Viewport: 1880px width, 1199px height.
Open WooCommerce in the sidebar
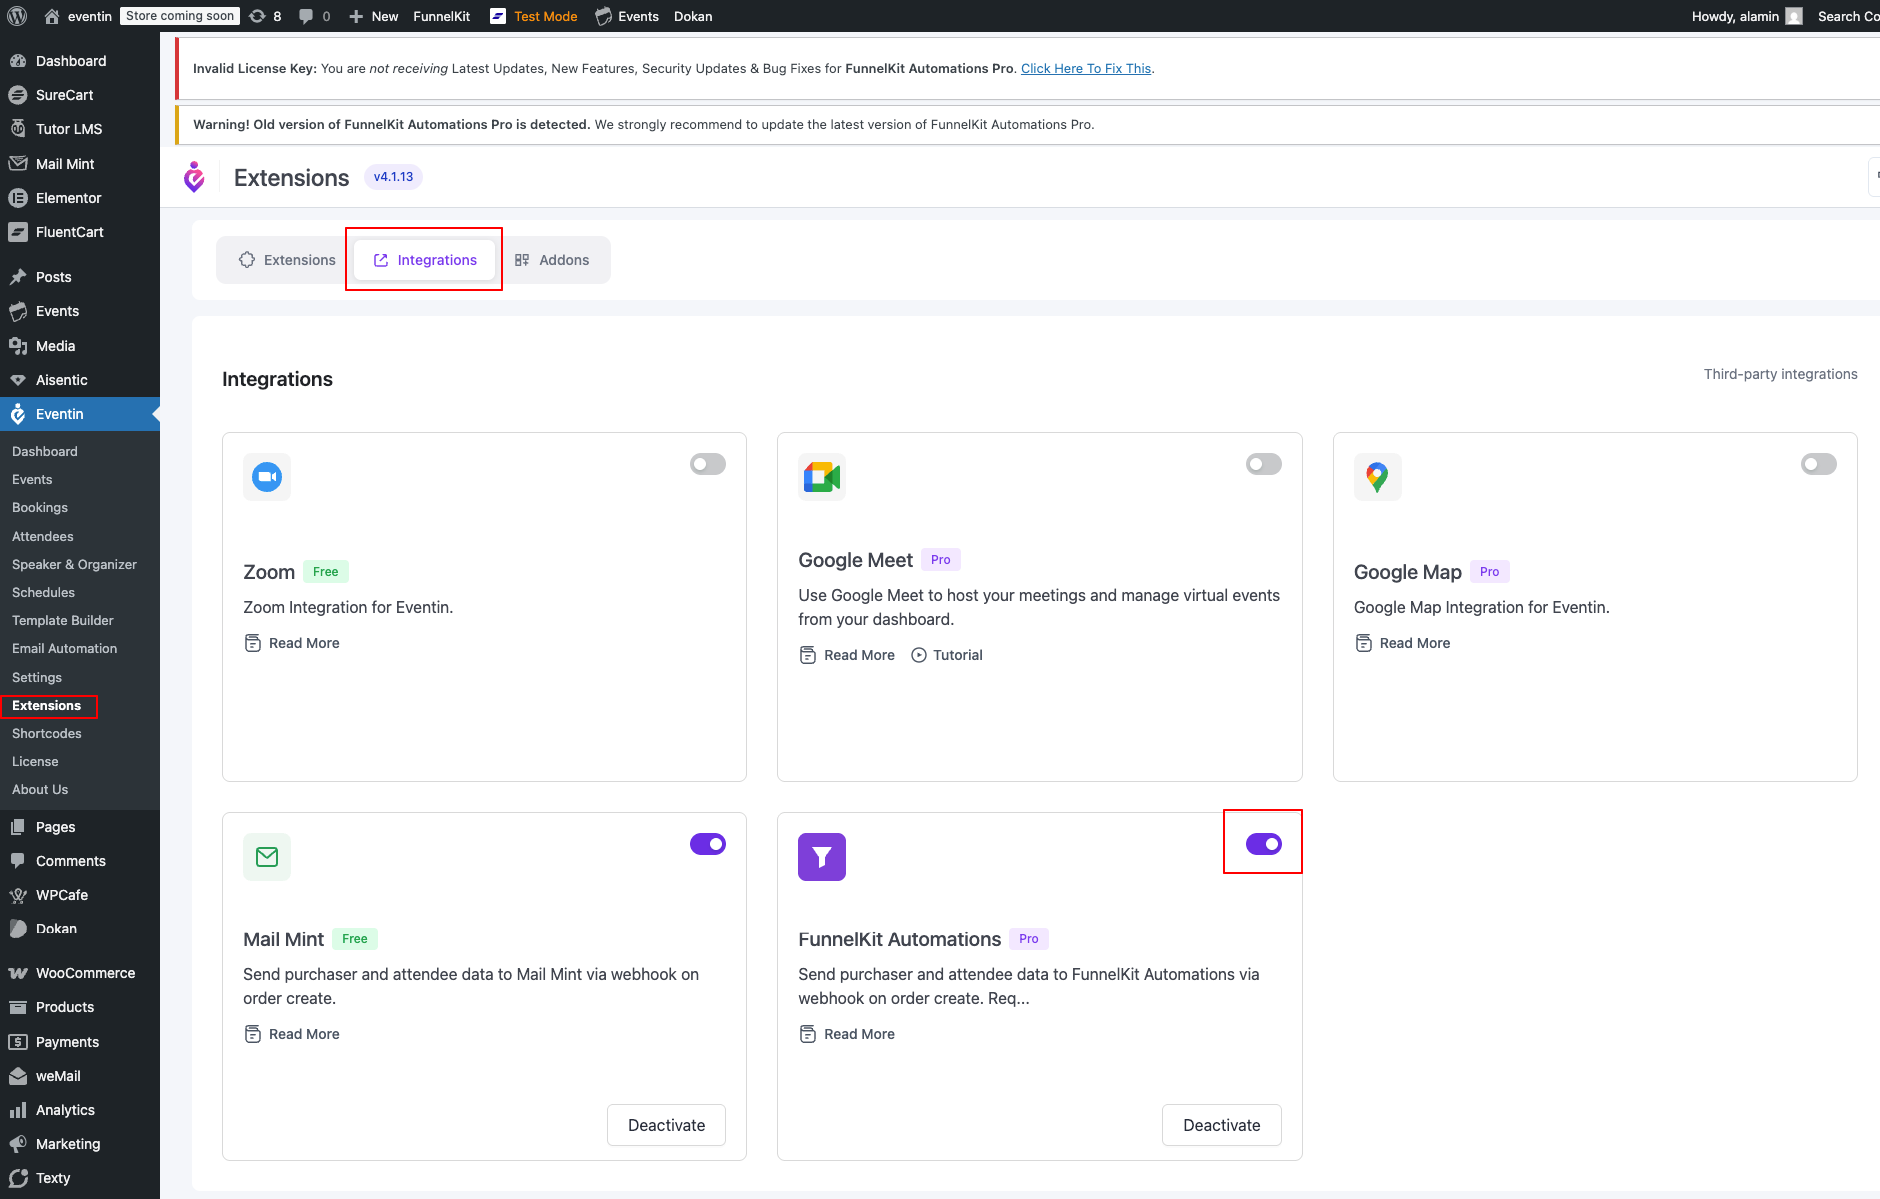click(x=80, y=973)
